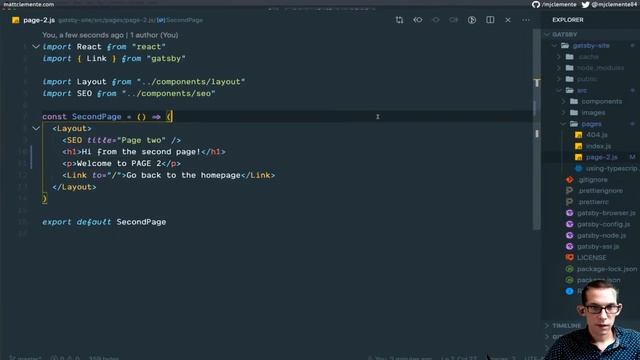Select the page-2.js editor tab

point(39,20)
